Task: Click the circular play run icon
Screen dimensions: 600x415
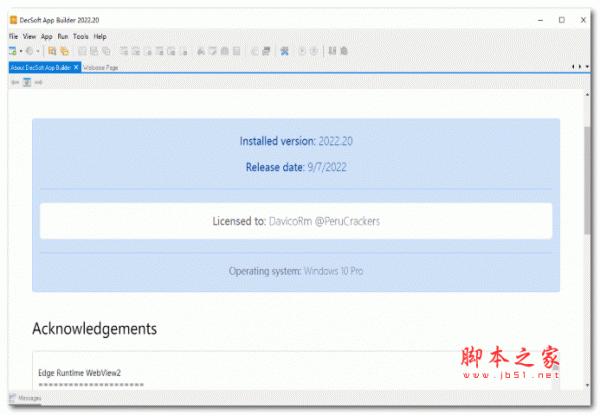Action: 302,51
